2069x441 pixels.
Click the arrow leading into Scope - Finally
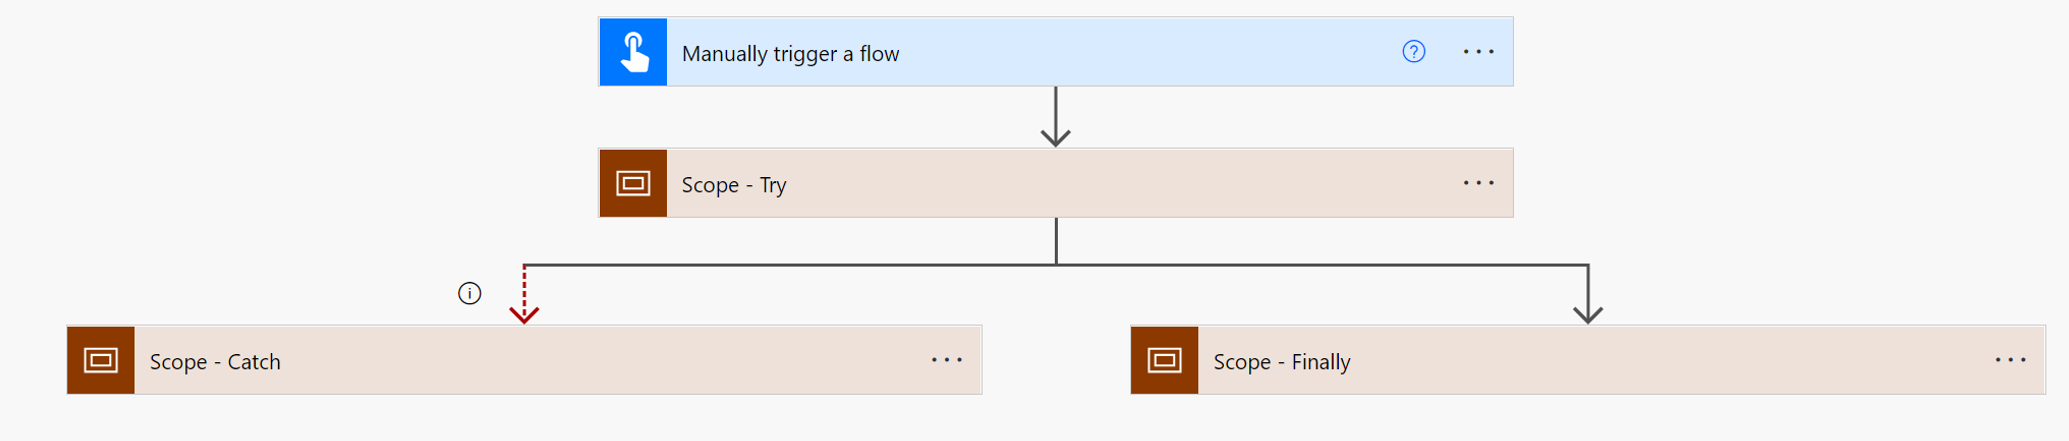[x=1588, y=300]
